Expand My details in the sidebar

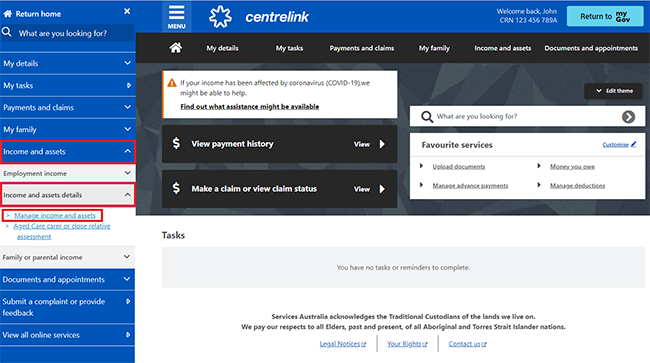68,63
